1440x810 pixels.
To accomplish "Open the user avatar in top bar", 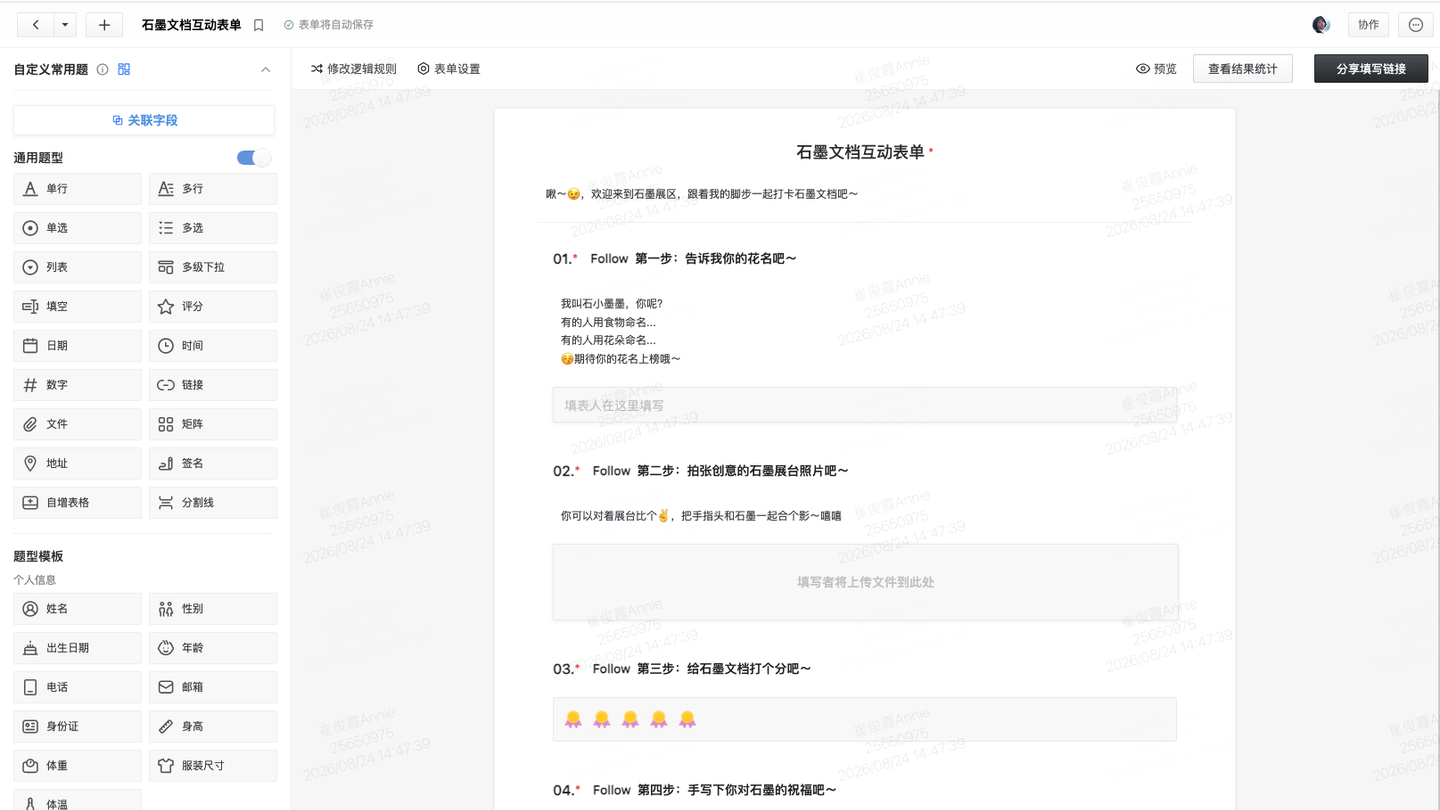I will coord(1321,25).
